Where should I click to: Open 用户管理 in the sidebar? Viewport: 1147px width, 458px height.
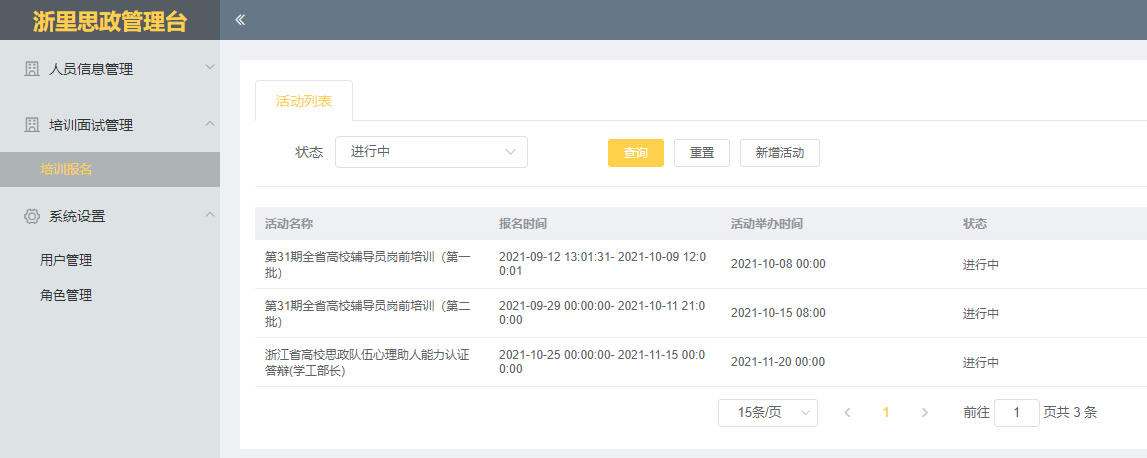(66, 260)
